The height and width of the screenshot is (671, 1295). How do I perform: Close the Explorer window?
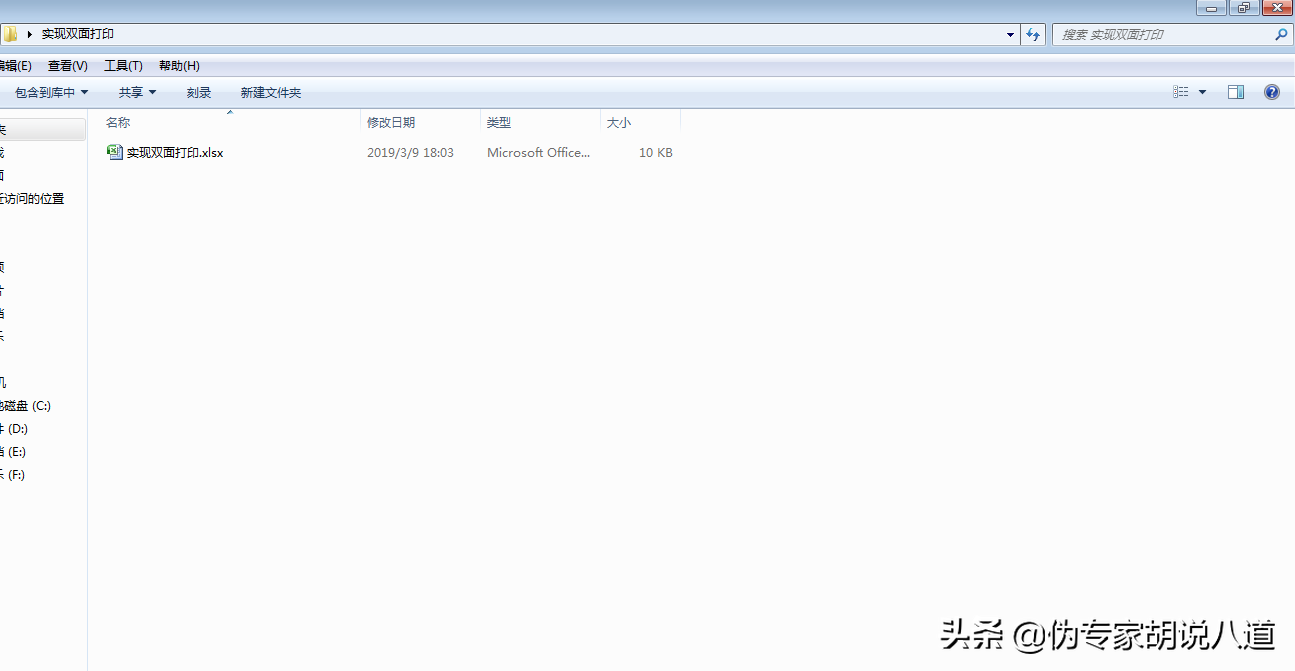[1277, 8]
